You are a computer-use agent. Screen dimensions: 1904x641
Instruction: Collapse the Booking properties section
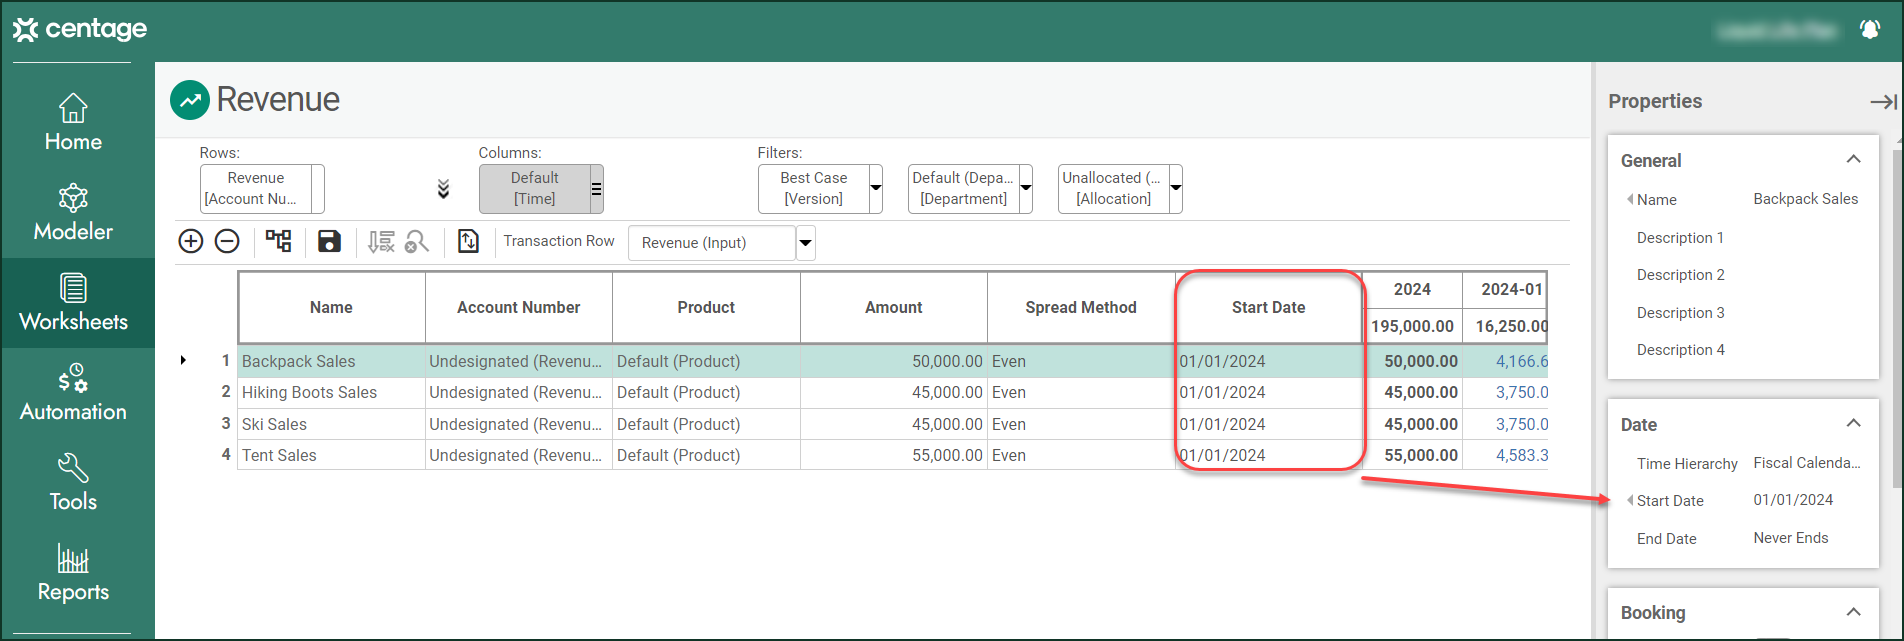click(1853, 612)
